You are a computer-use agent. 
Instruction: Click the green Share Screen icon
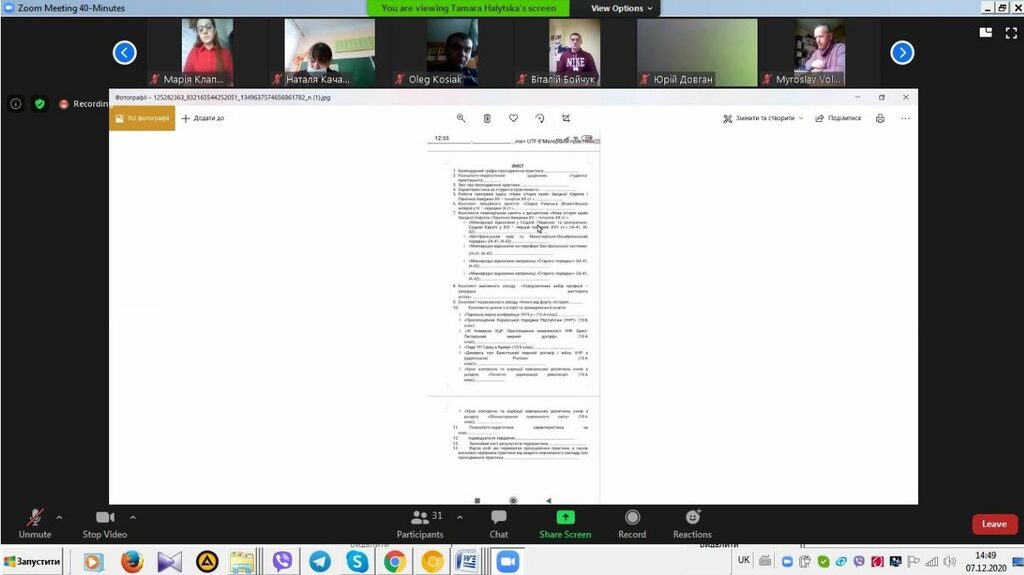click(x=565, y=518)
